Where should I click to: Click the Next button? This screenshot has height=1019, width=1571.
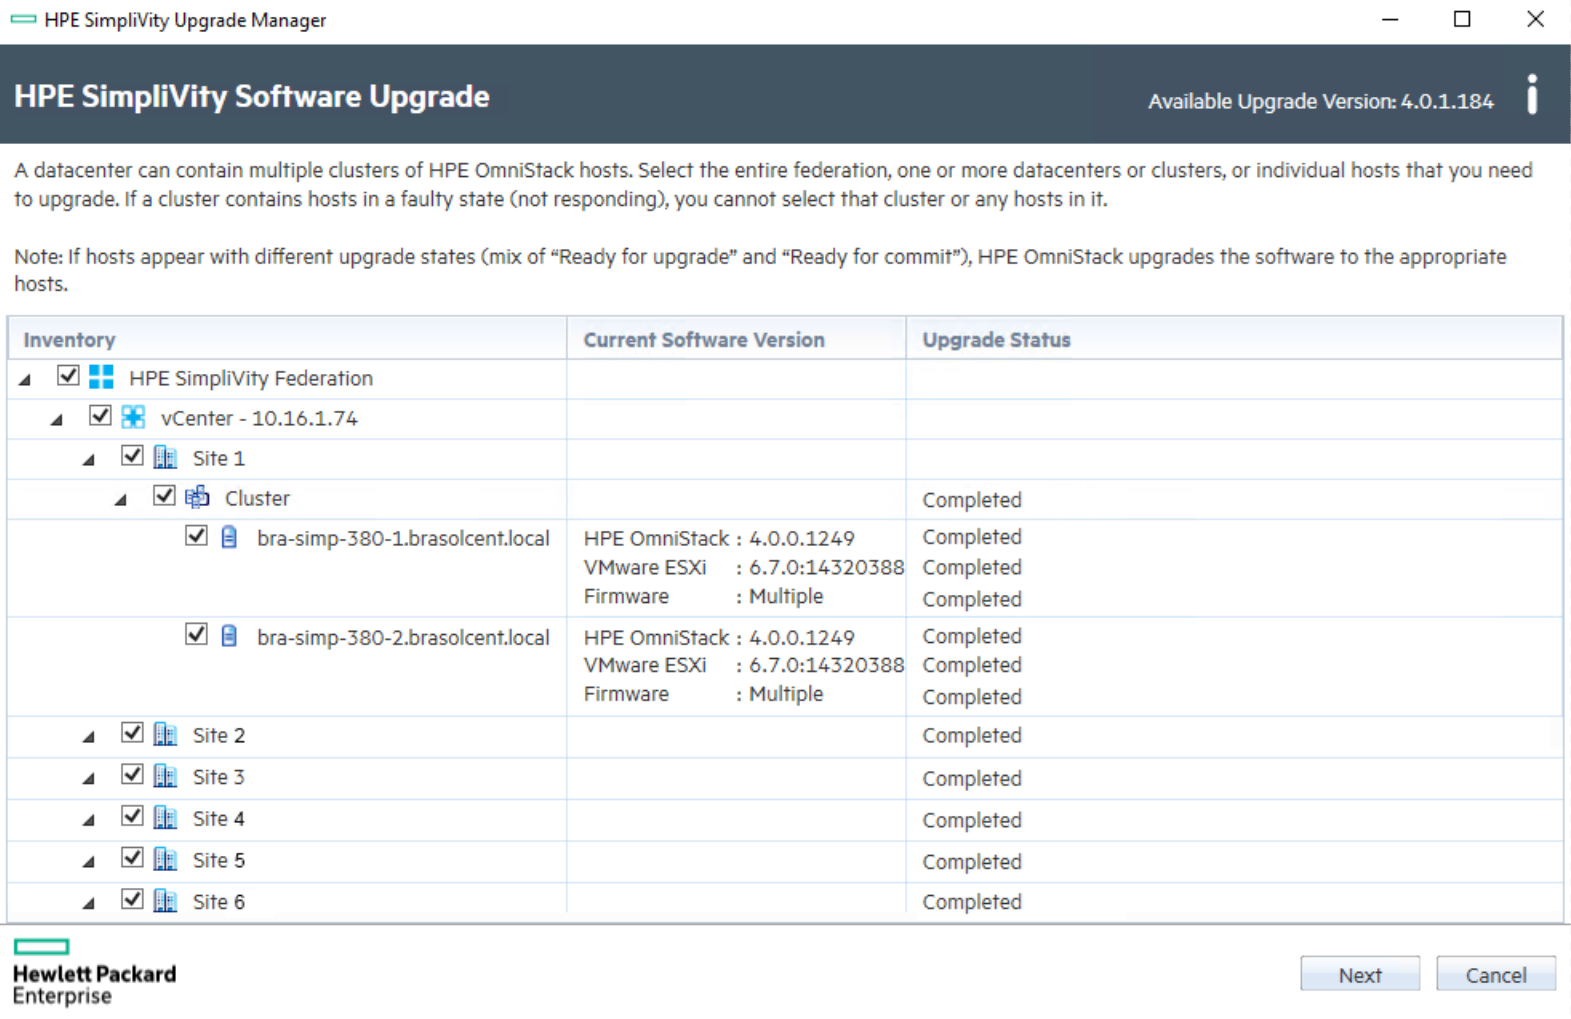[x=1360, y=974]
